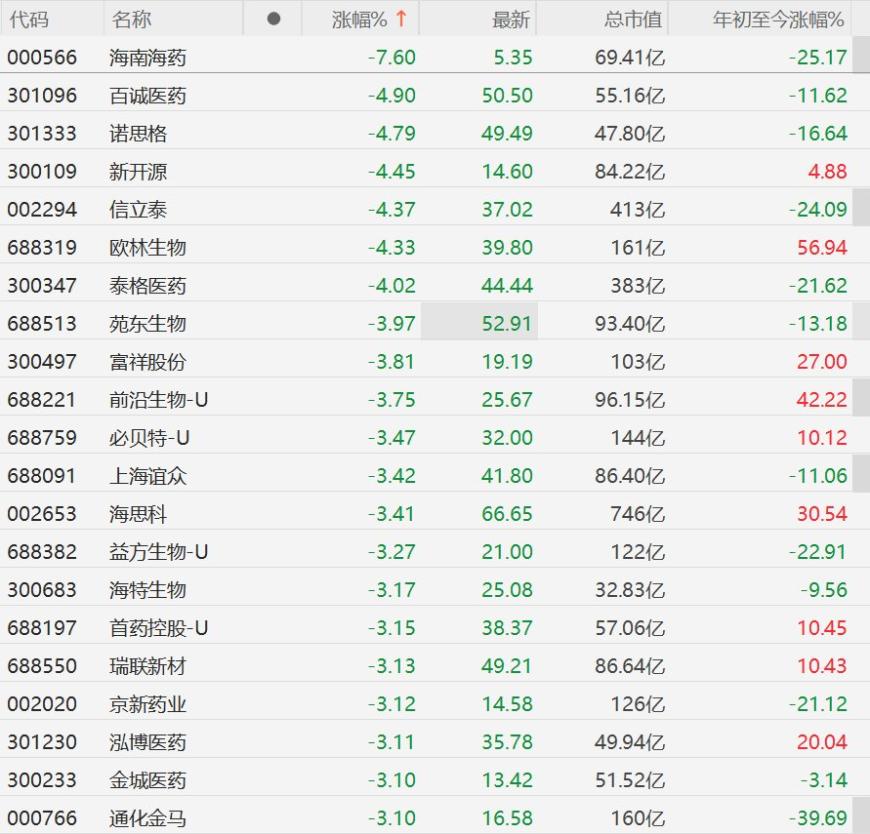
Task: Click latest price 50.50
Action: tap(507, 95)
